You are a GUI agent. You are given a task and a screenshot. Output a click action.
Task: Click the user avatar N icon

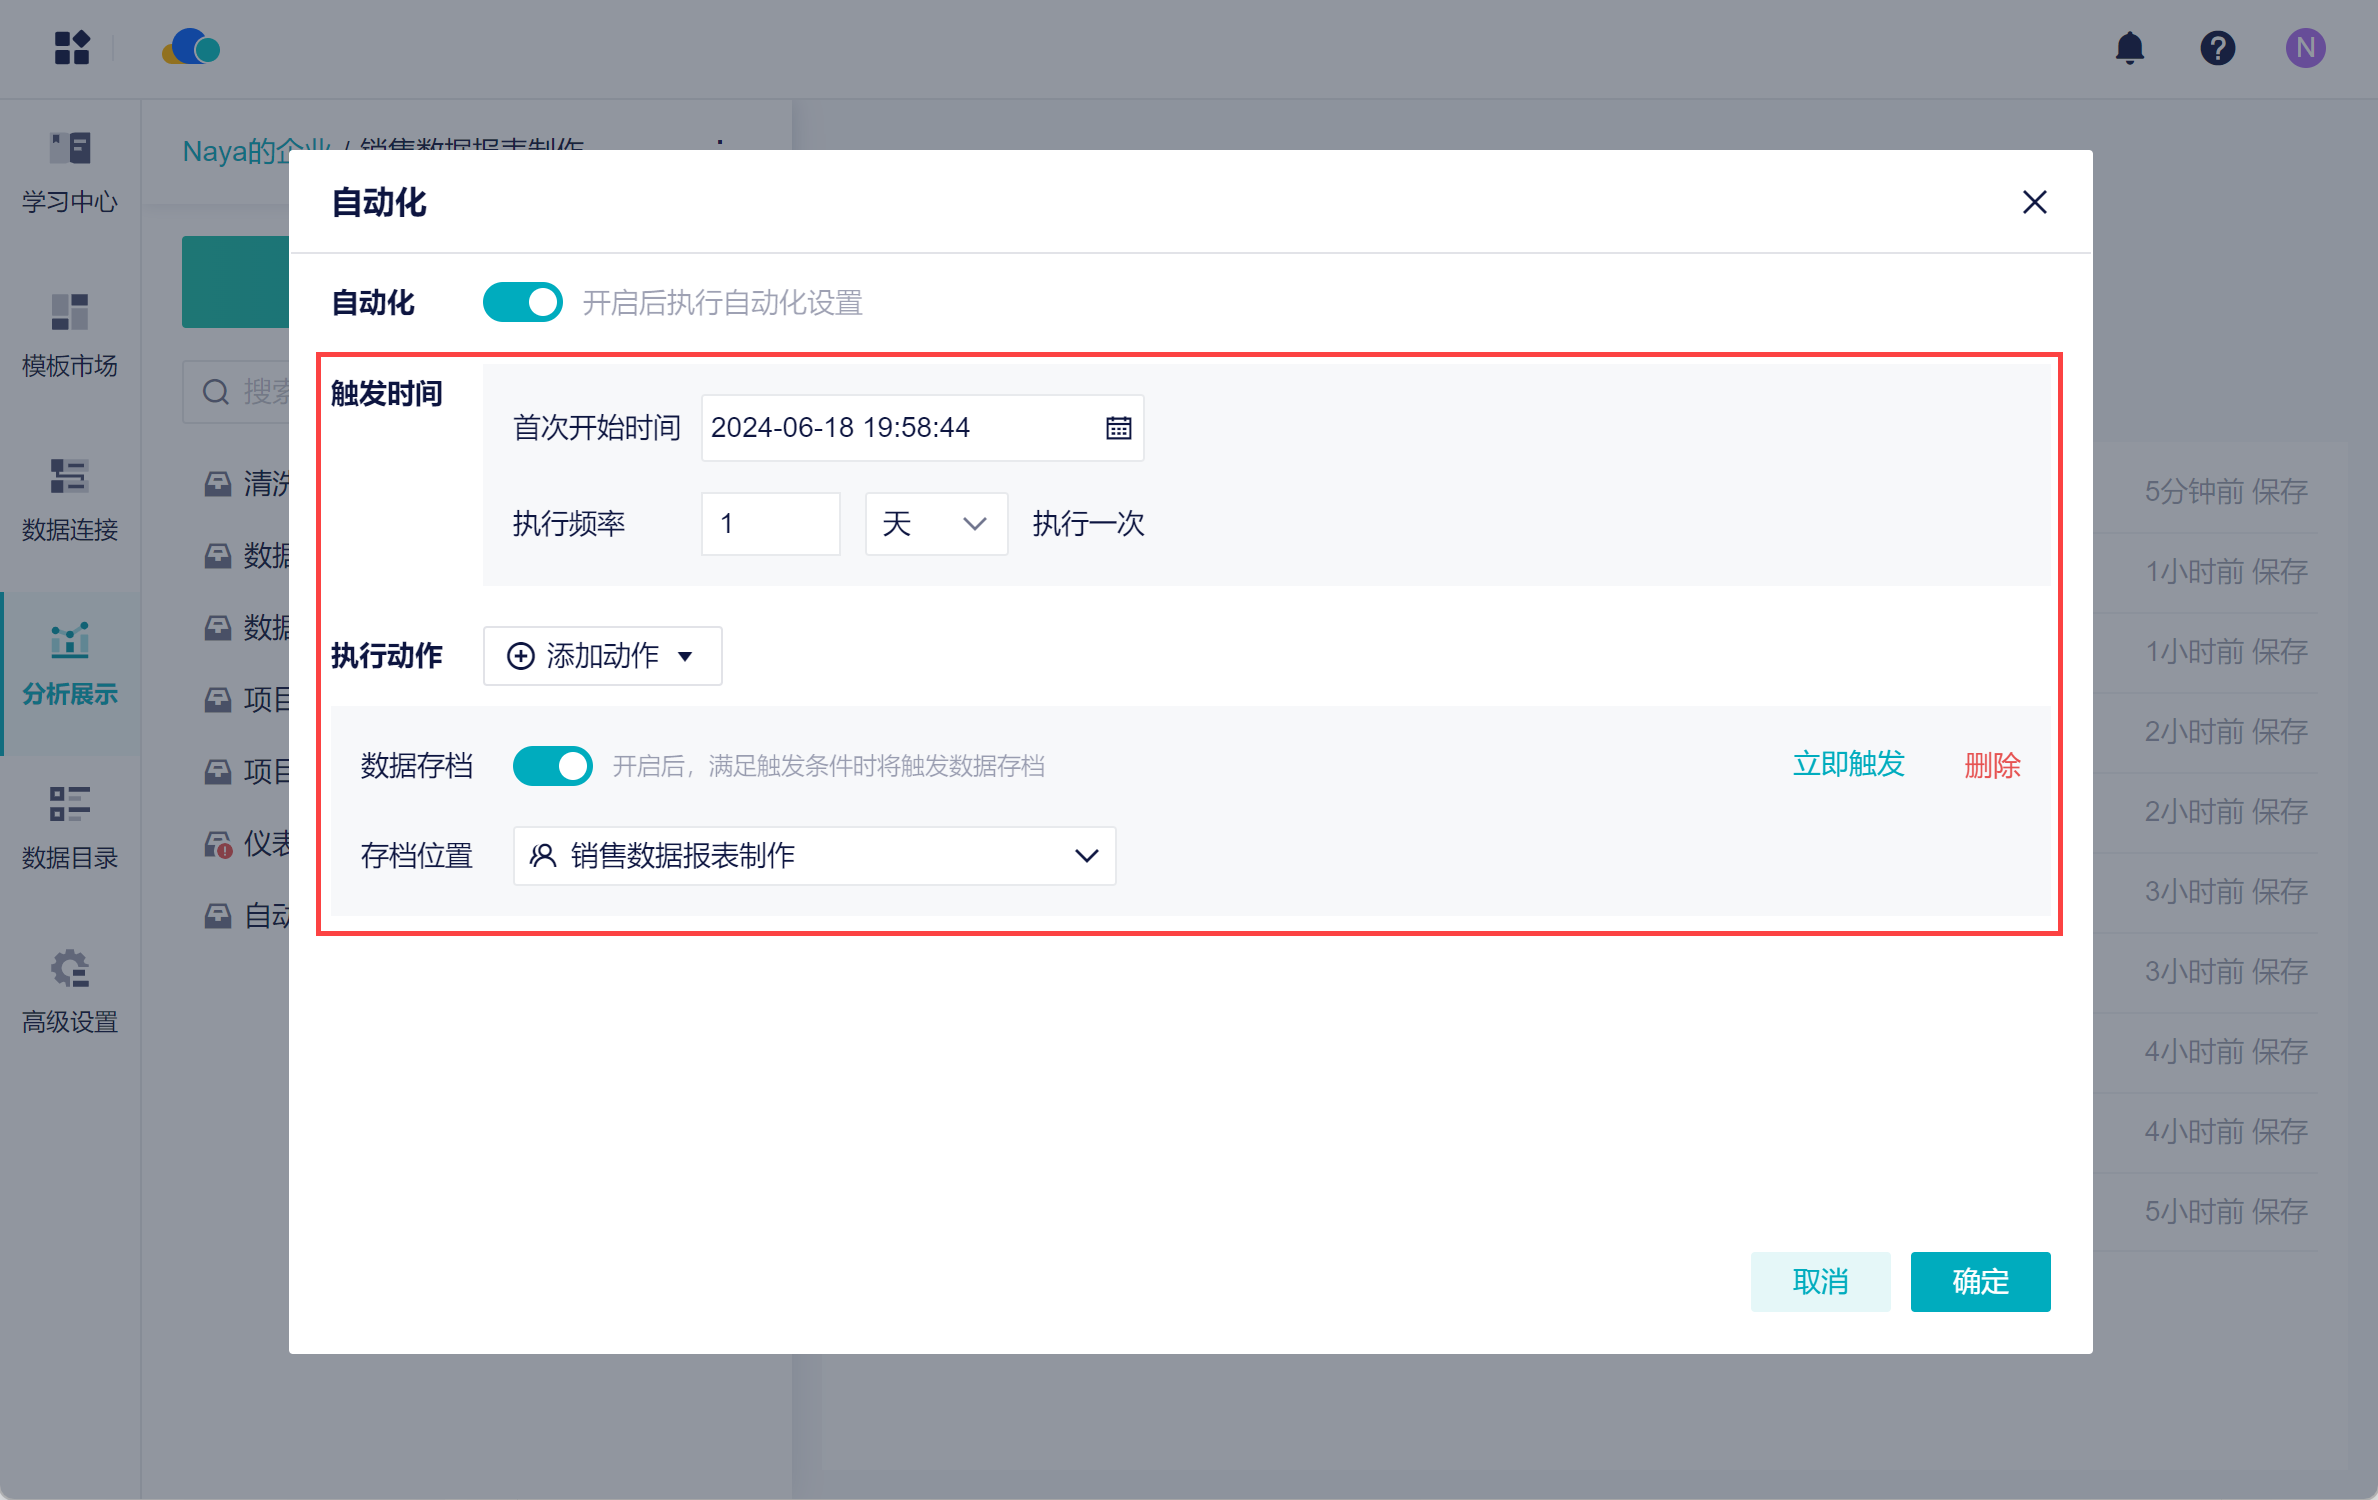coord(2305,48)
